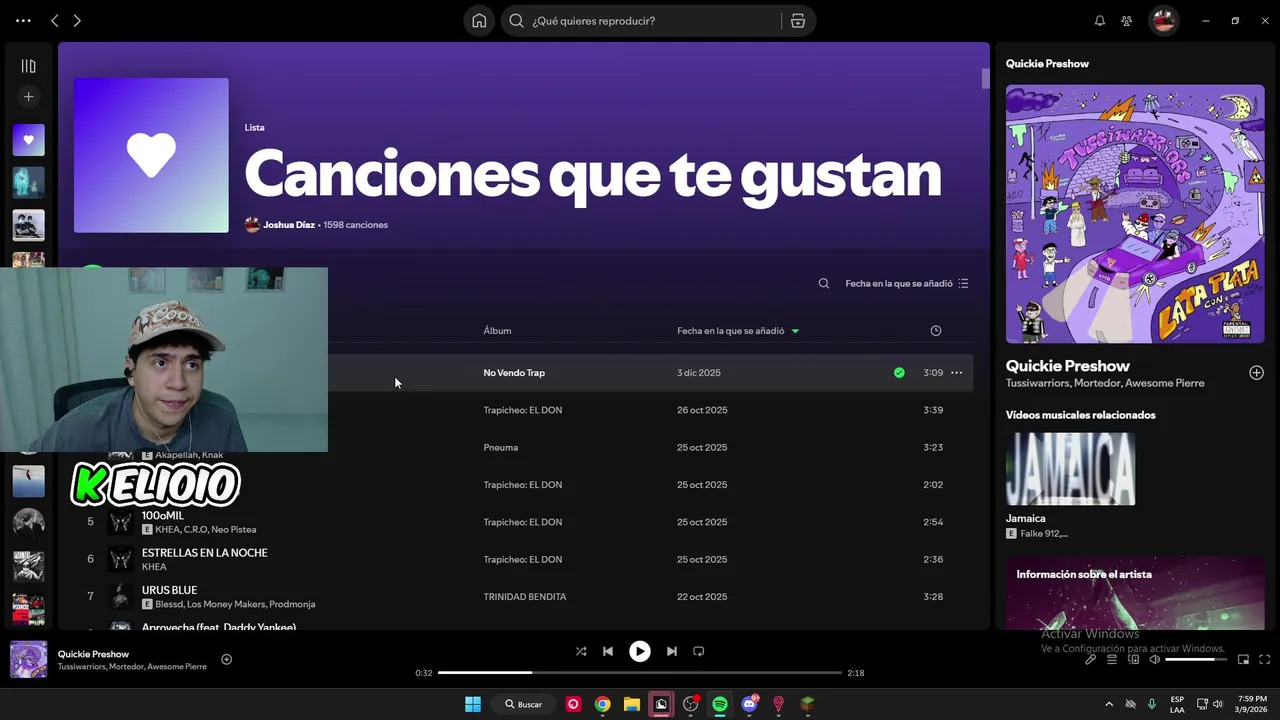Toggle shuffle in the player
The width and height of the screenshot is (1280, 720).
pyautogui.click(x=581, y=651)
